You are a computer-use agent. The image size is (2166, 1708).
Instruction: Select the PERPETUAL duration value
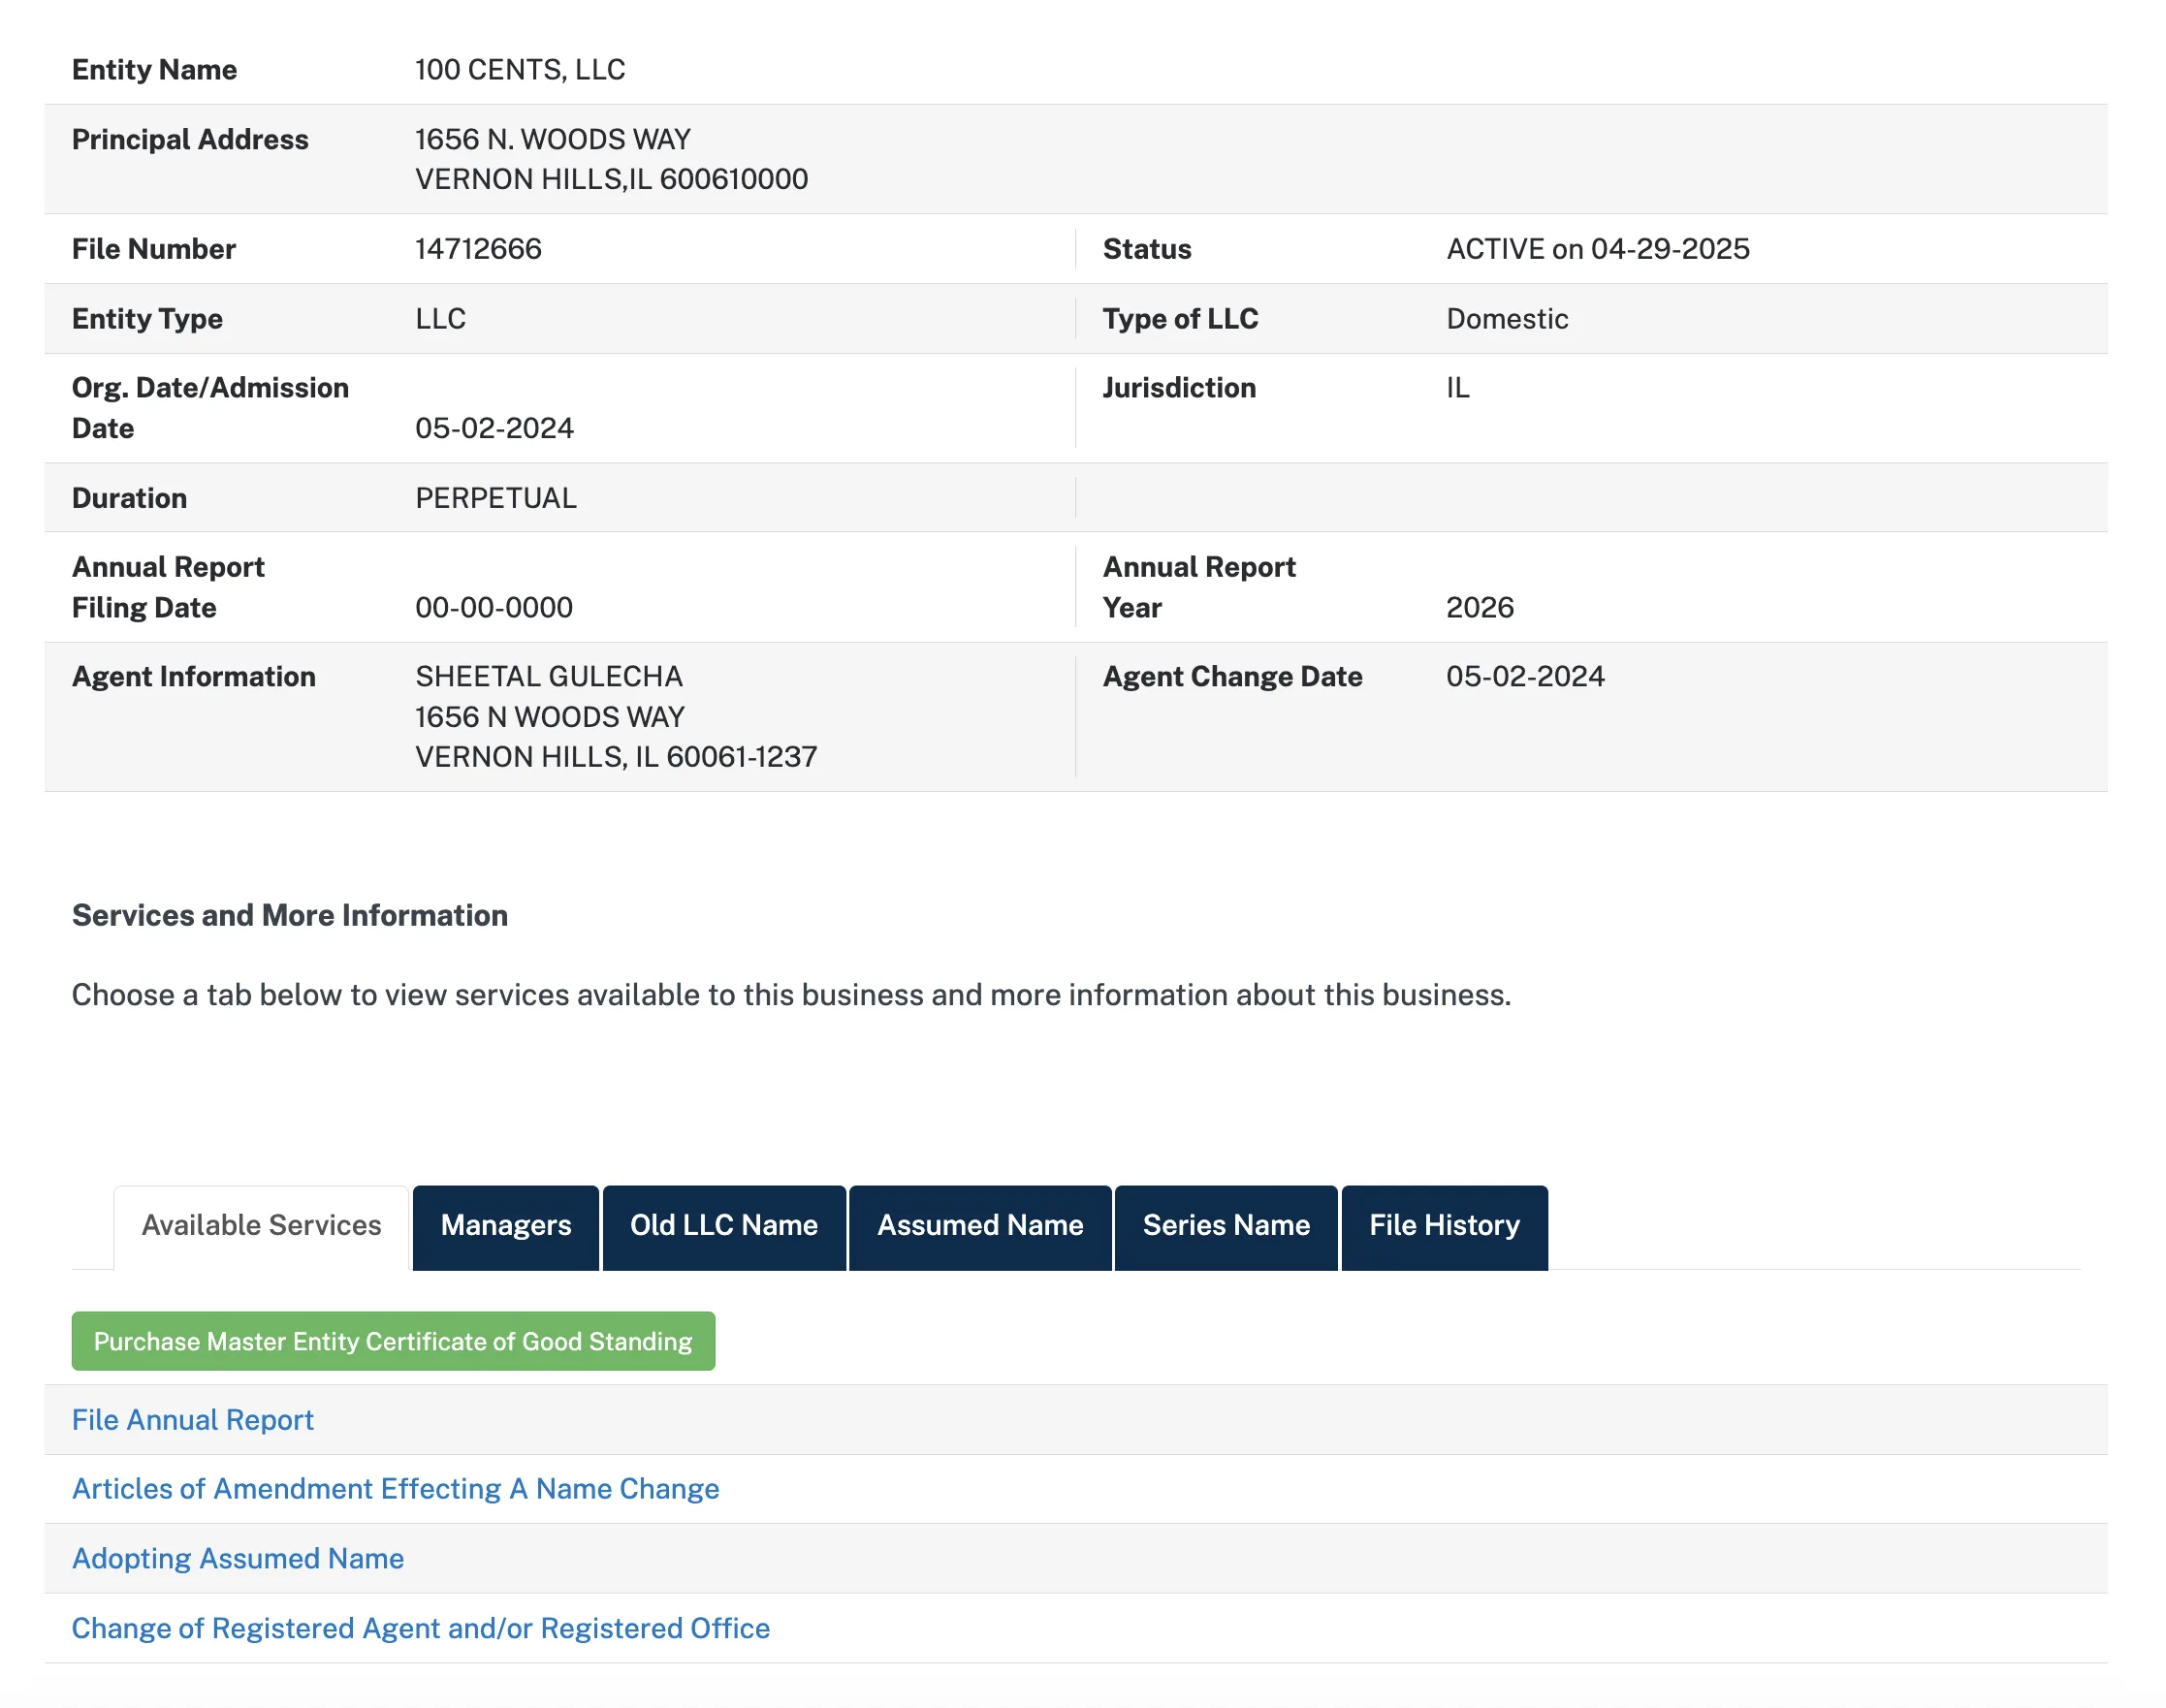(495, 497)
